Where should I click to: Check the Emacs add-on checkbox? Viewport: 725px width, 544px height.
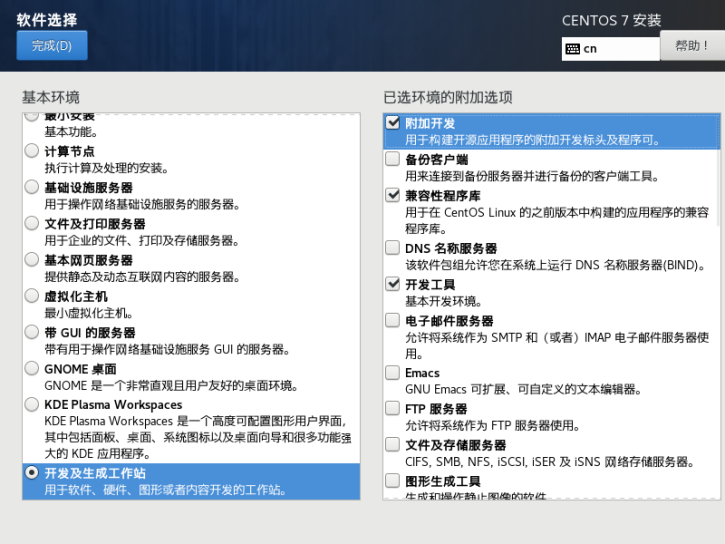click(393, 372)
